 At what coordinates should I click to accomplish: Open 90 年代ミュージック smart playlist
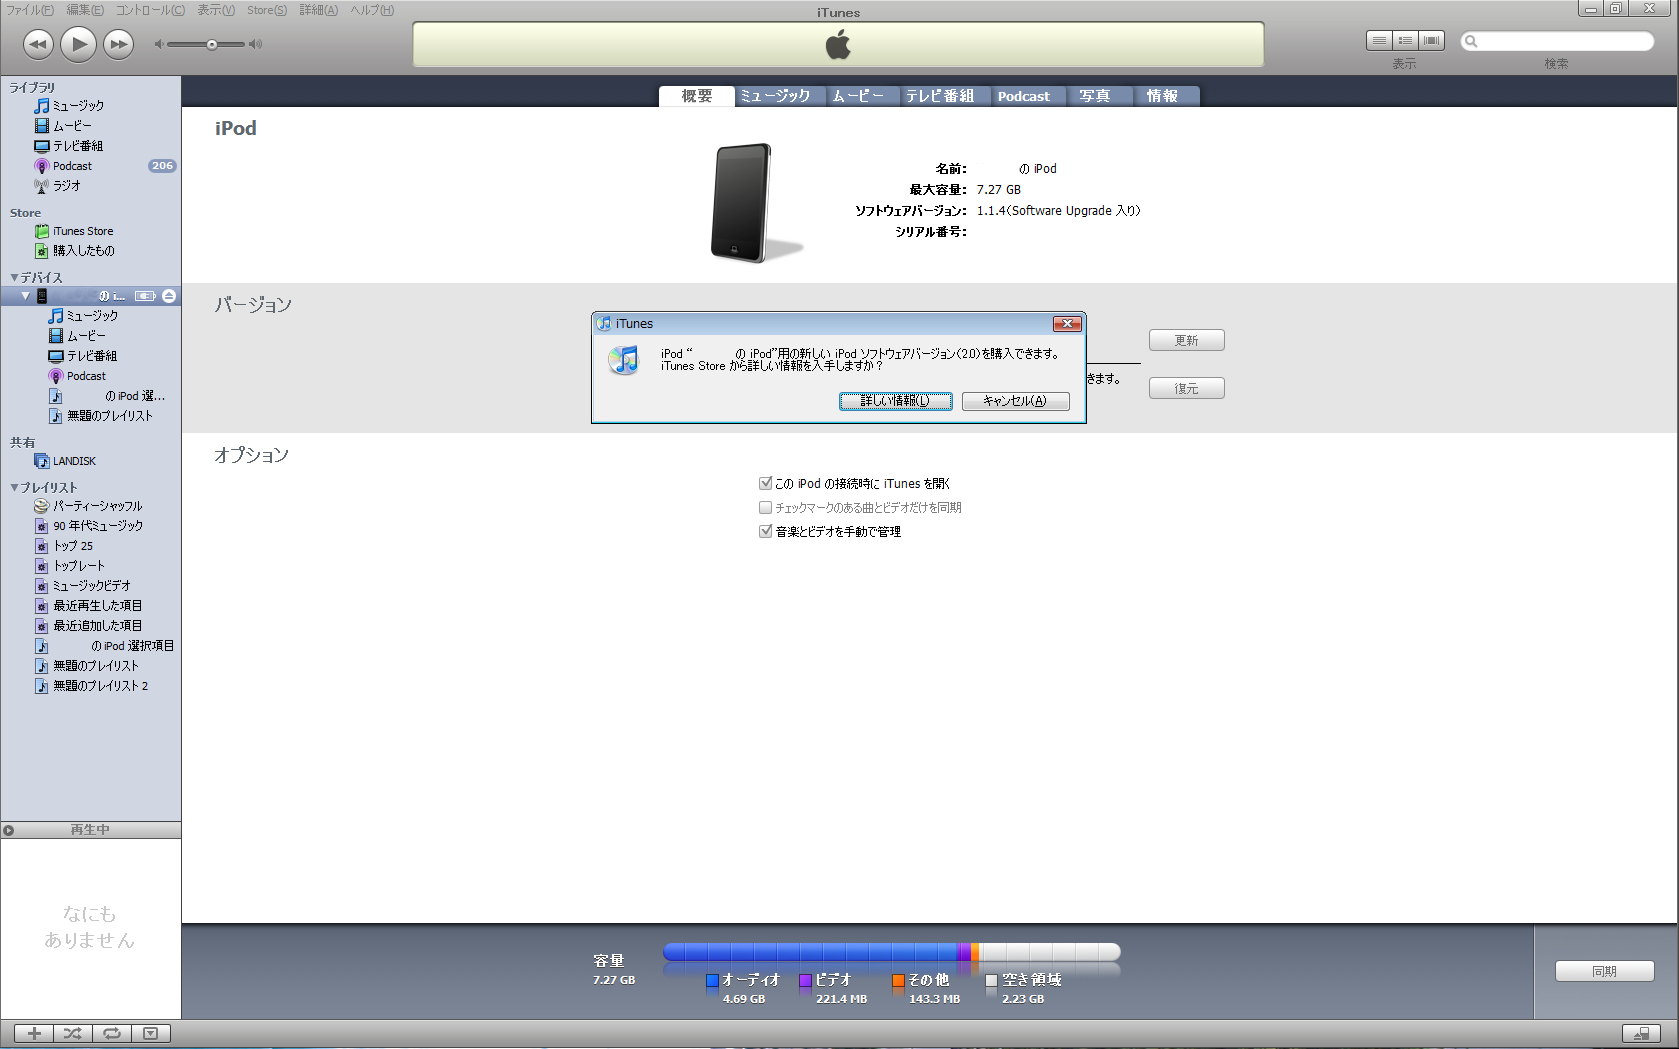click(97, 526)
